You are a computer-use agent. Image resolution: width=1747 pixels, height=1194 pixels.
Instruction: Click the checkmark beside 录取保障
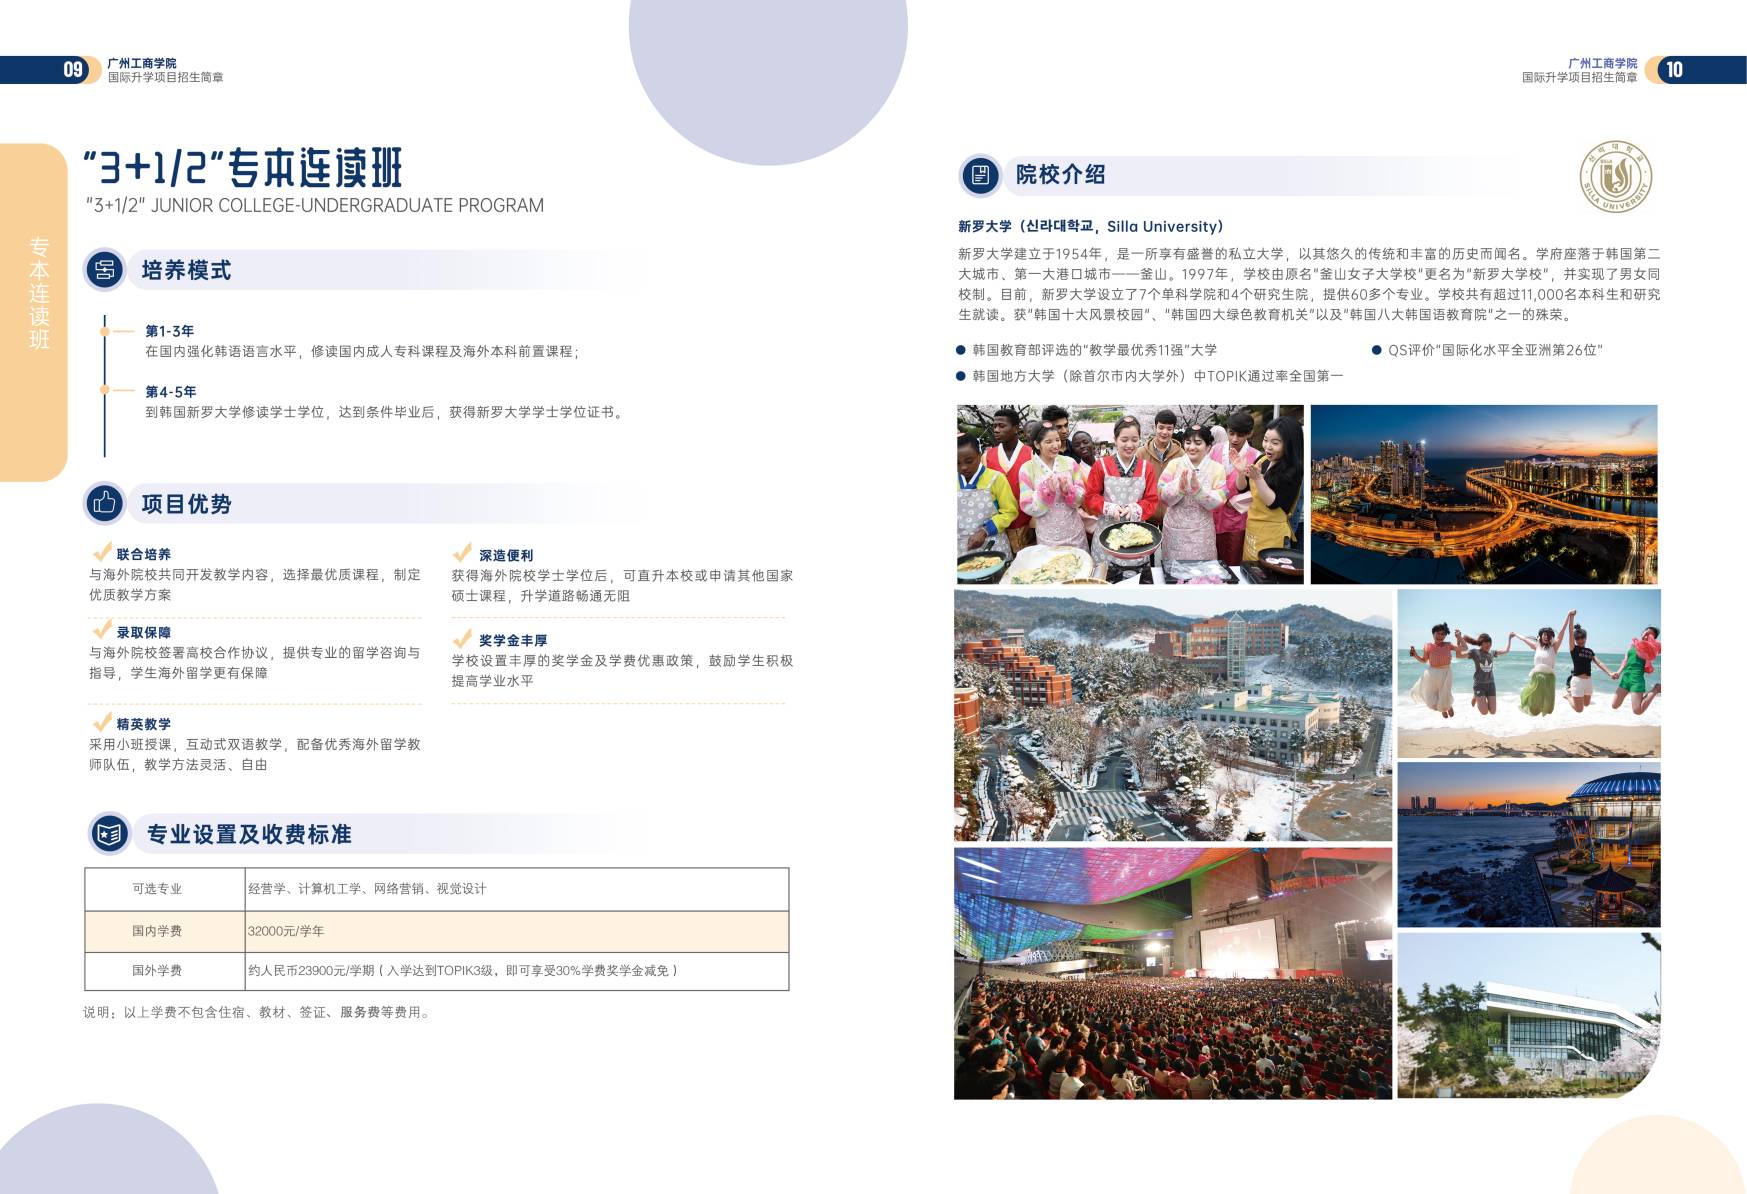pyautogui.click(x=102, y=630)
